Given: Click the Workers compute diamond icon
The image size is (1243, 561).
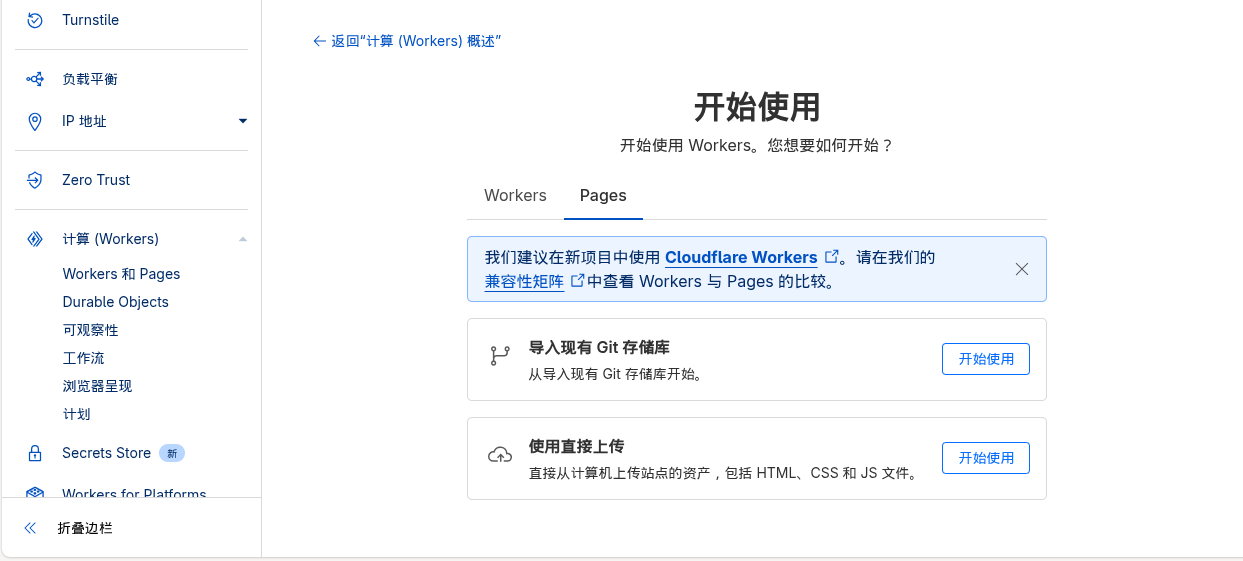Looking at the screenshot, I should click(x=35, y=239).
